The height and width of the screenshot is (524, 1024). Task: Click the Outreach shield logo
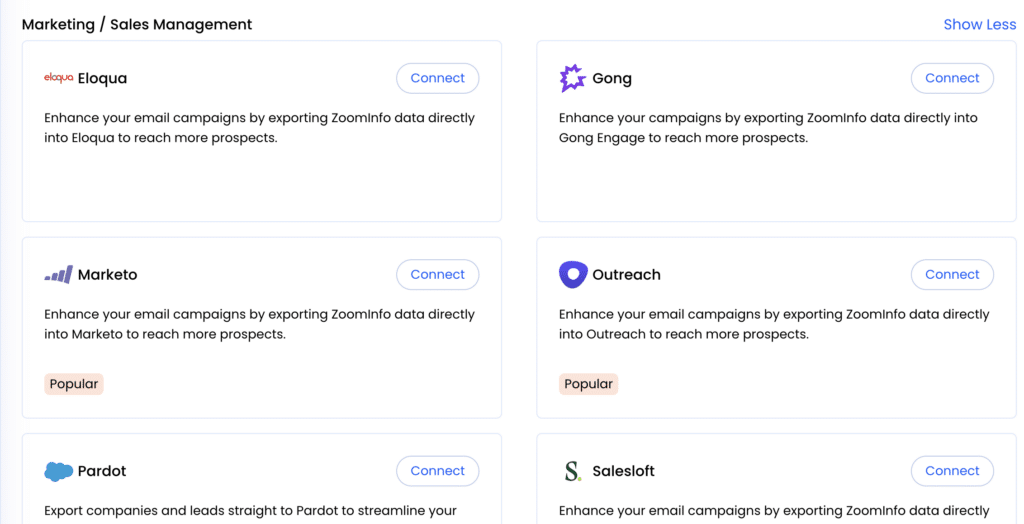tap(573, 274)
